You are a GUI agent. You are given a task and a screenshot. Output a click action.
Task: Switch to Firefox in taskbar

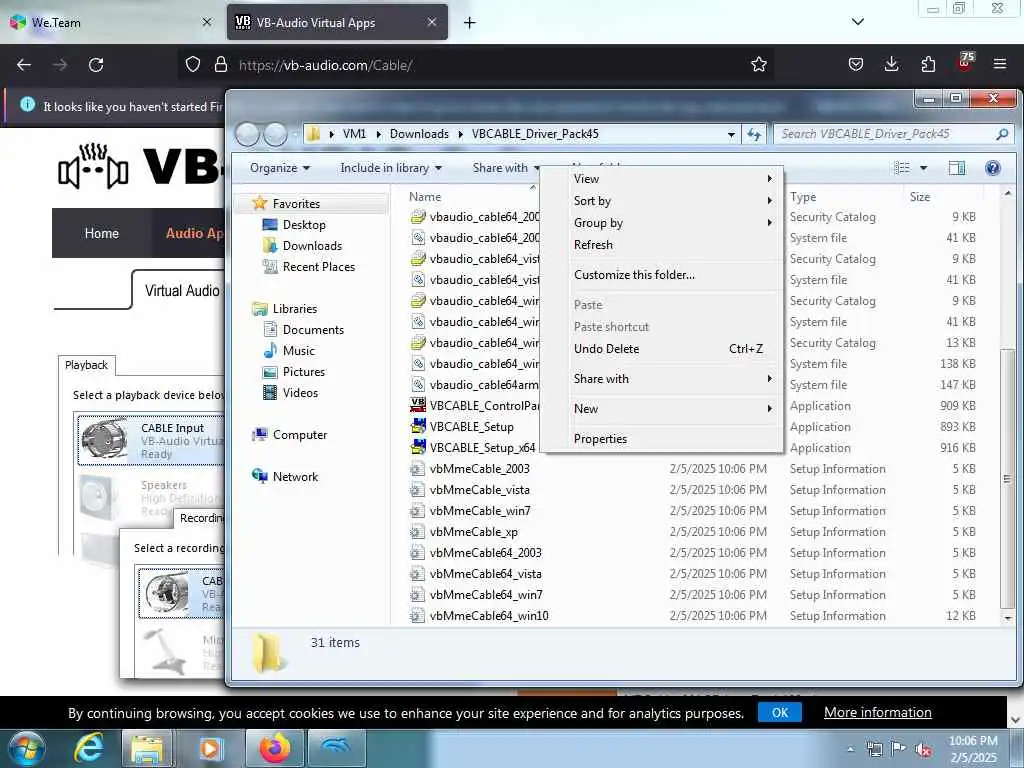[x=275, y=748]
